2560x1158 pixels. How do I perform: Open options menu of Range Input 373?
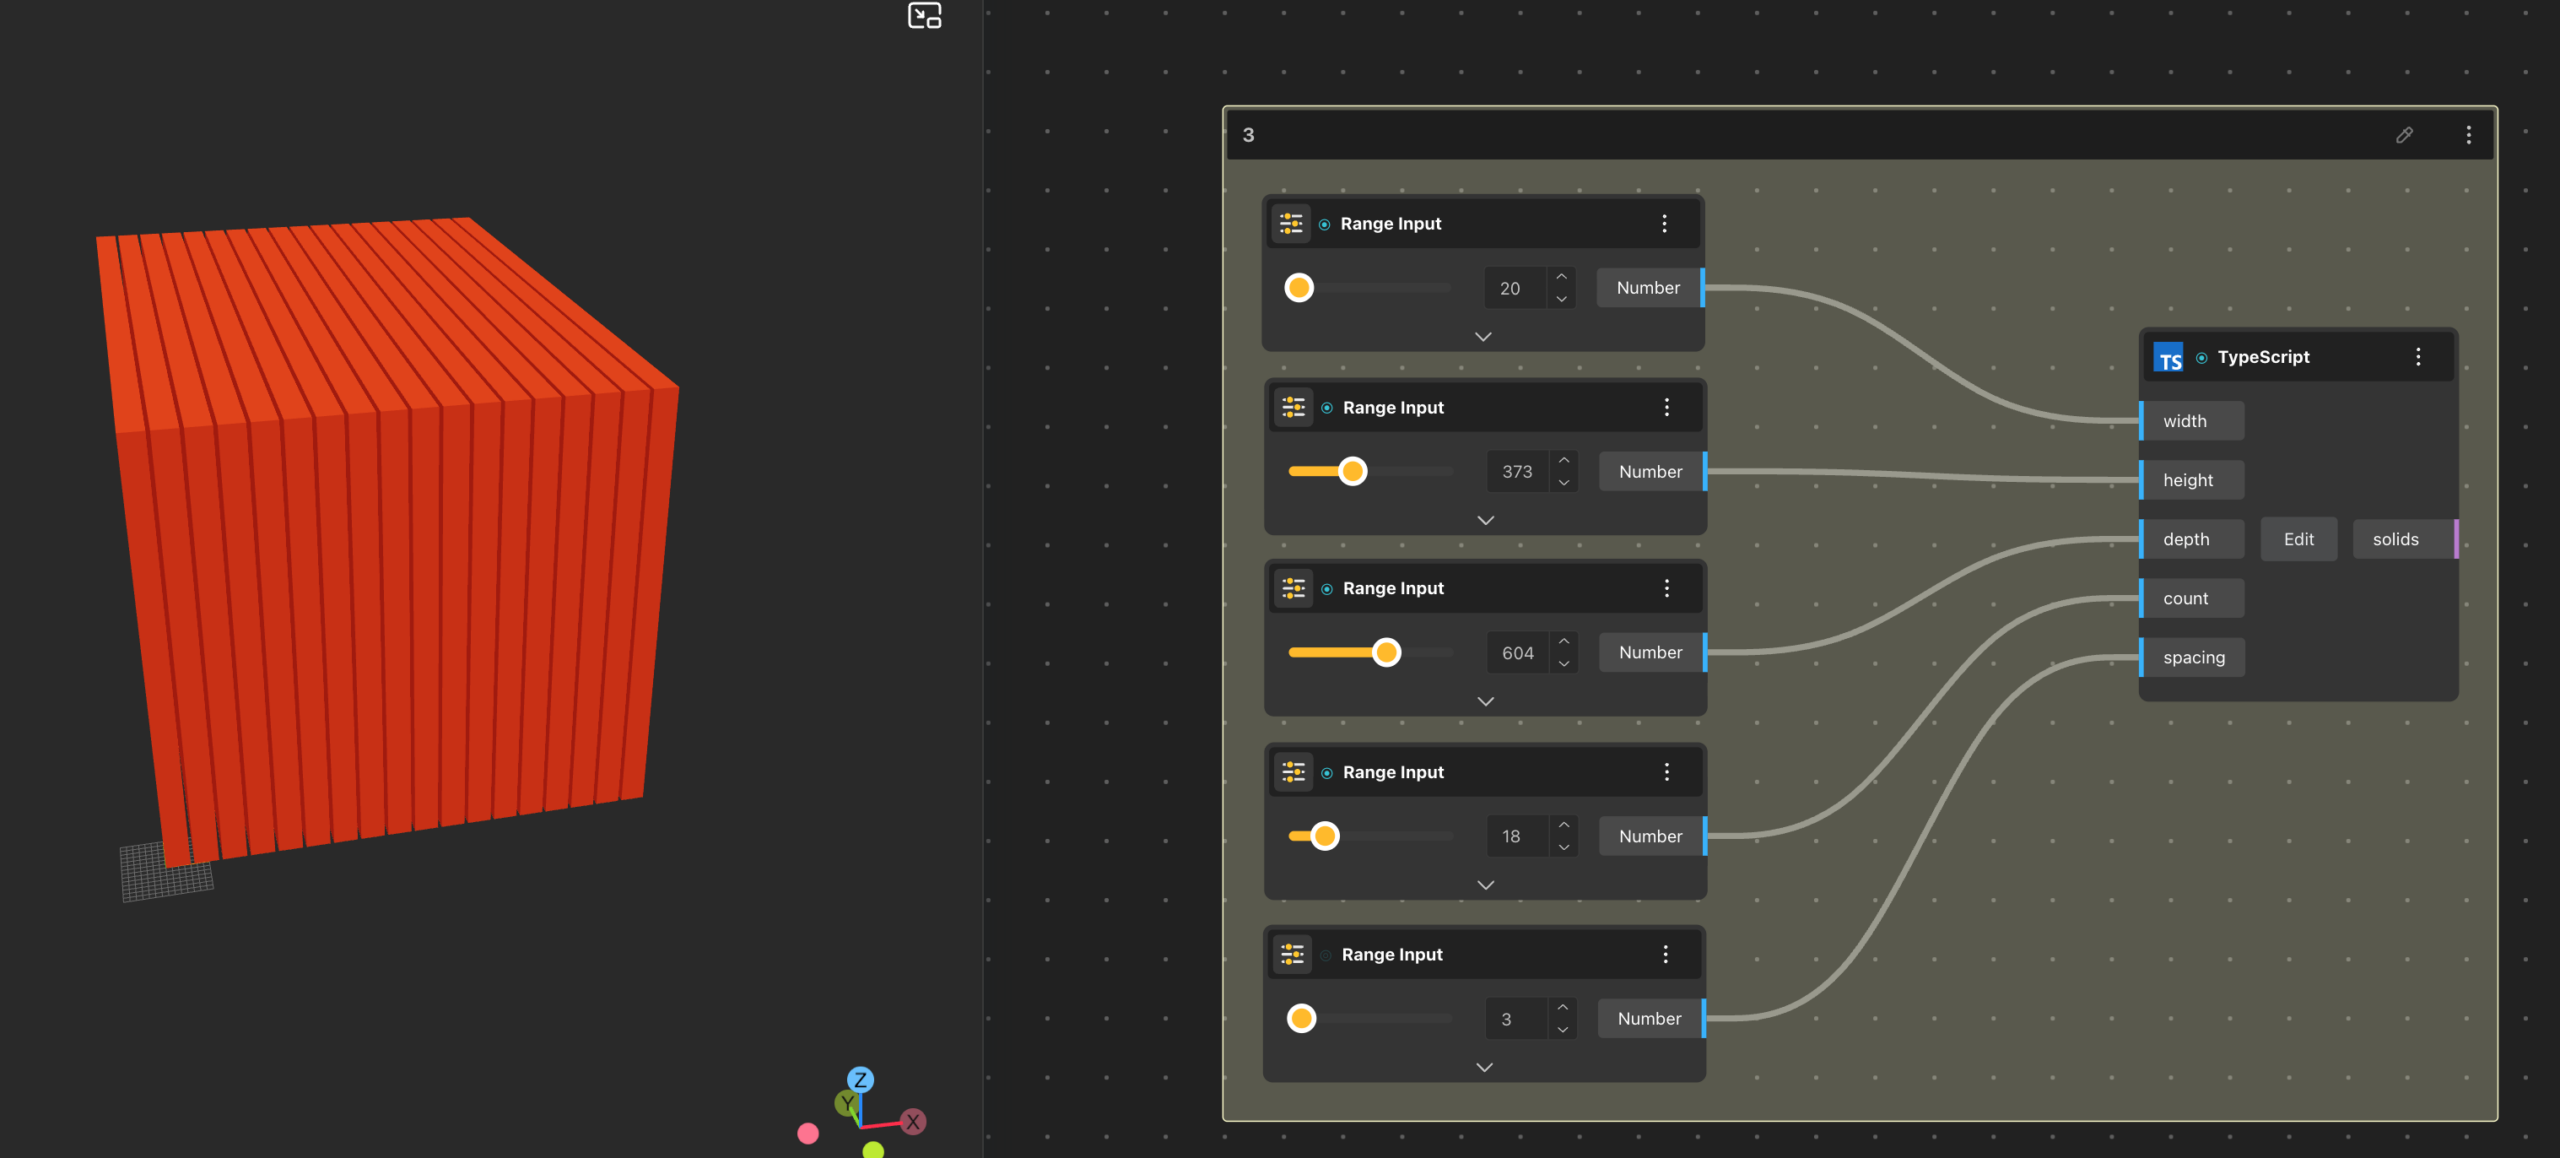[1666, 408]
